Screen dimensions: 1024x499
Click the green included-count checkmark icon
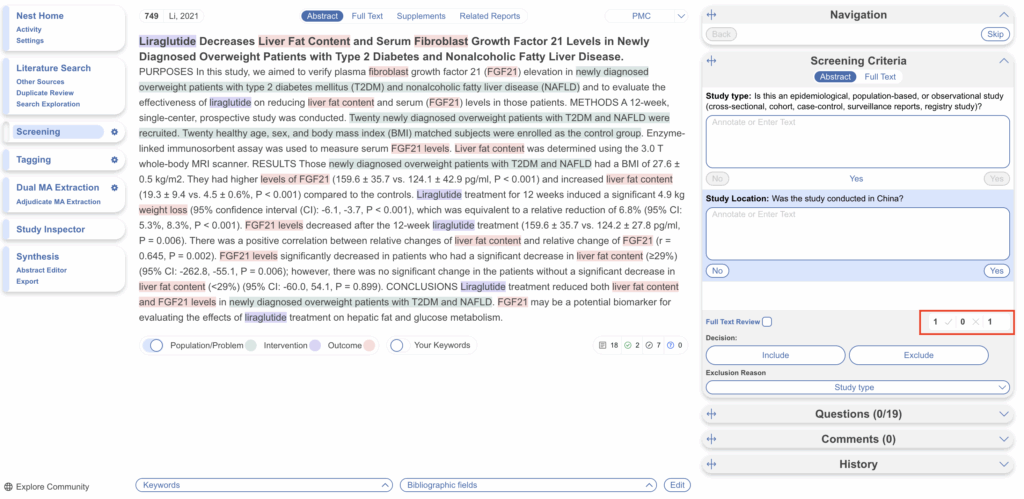tap(628, 346)
